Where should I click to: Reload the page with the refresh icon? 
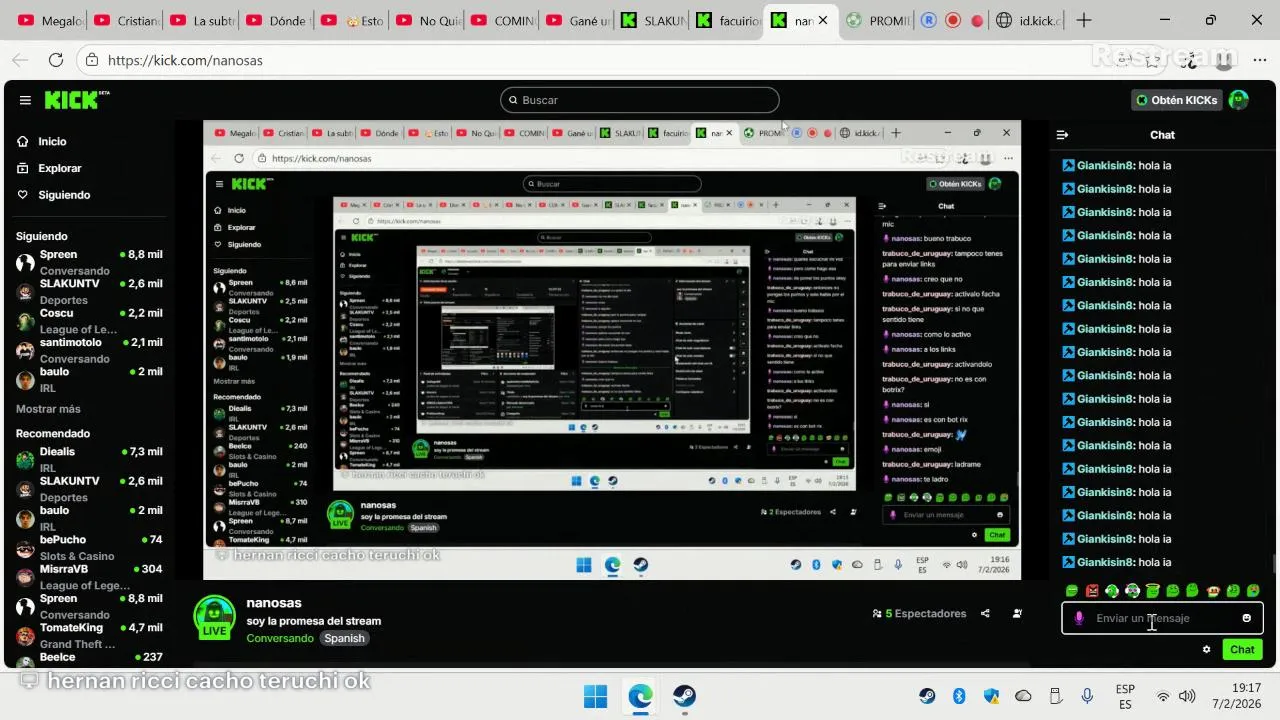click(x=56, y=60)
